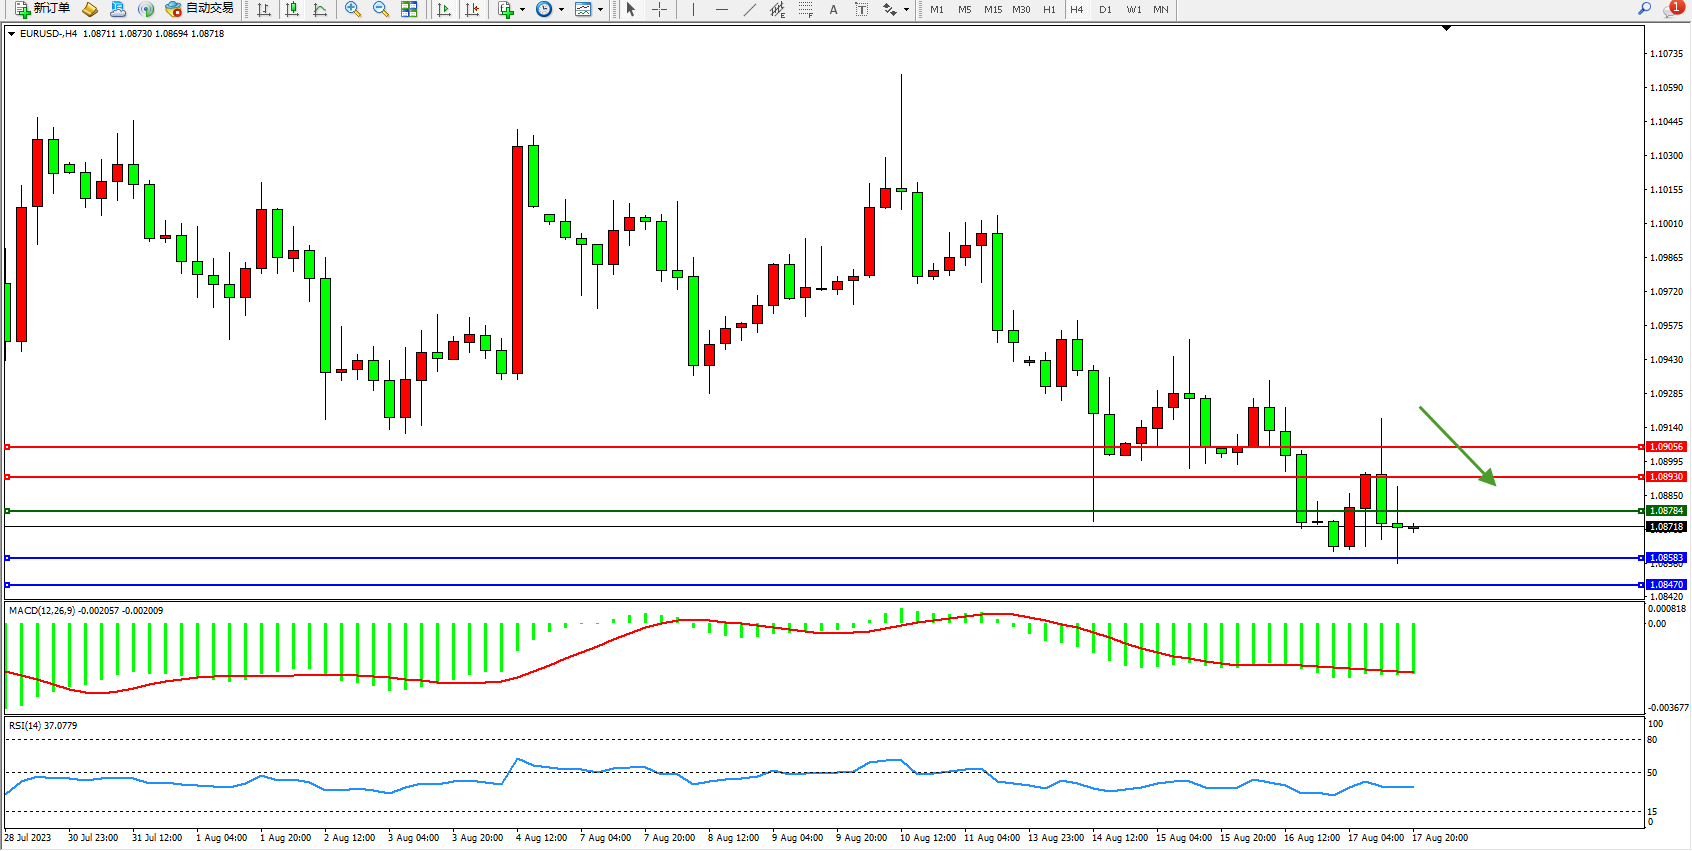Image resolution: width=1692 pixels, height=851 pixels.
Task: Switch chart to line chart mode
Action: pos(320,9)
